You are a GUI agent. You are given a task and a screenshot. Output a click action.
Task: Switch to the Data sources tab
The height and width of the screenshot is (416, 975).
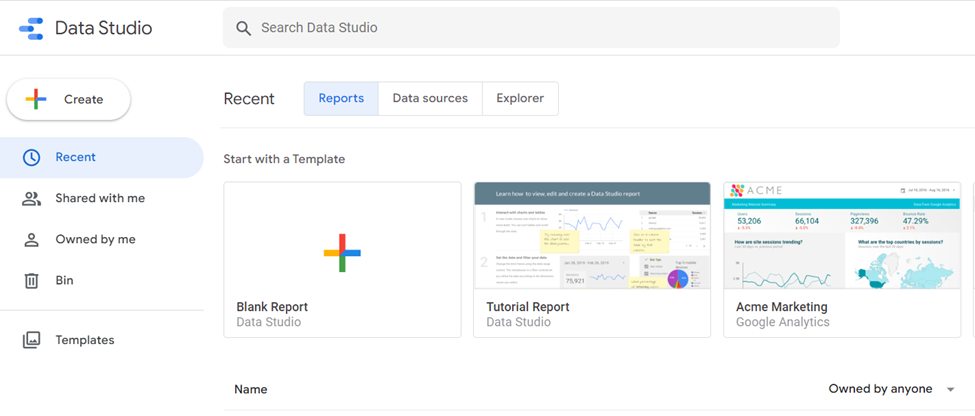(430, 98)
